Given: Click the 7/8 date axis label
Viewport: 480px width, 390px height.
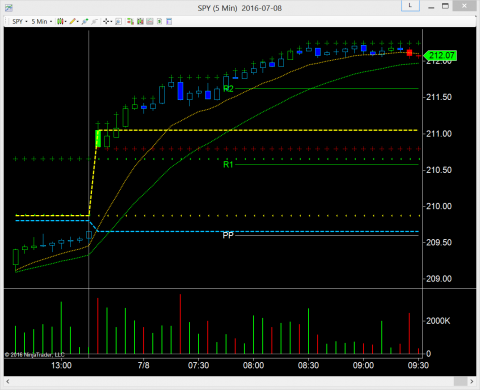Looking at the screenshot, I should pos(144,366).
